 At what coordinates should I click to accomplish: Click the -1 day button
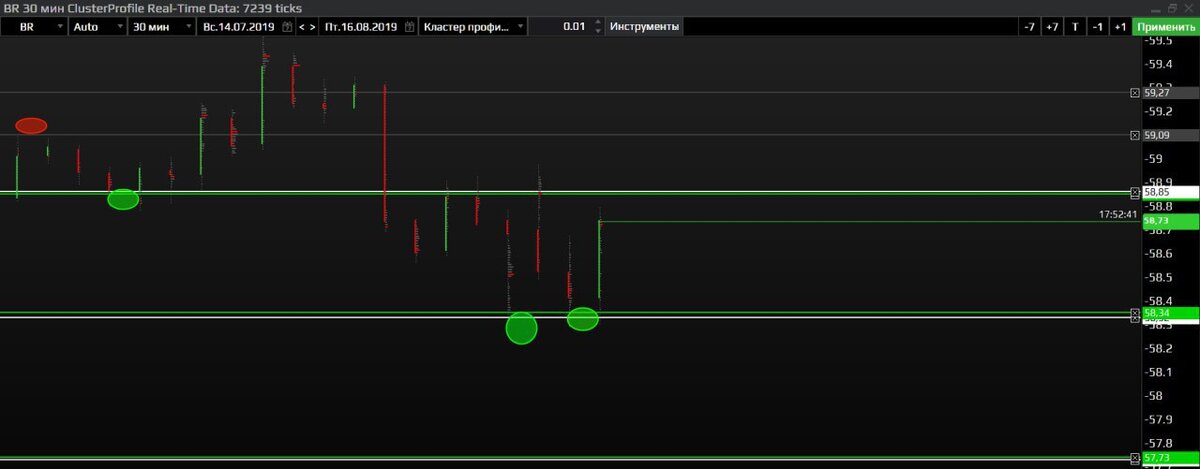[x=1098, y=26]
